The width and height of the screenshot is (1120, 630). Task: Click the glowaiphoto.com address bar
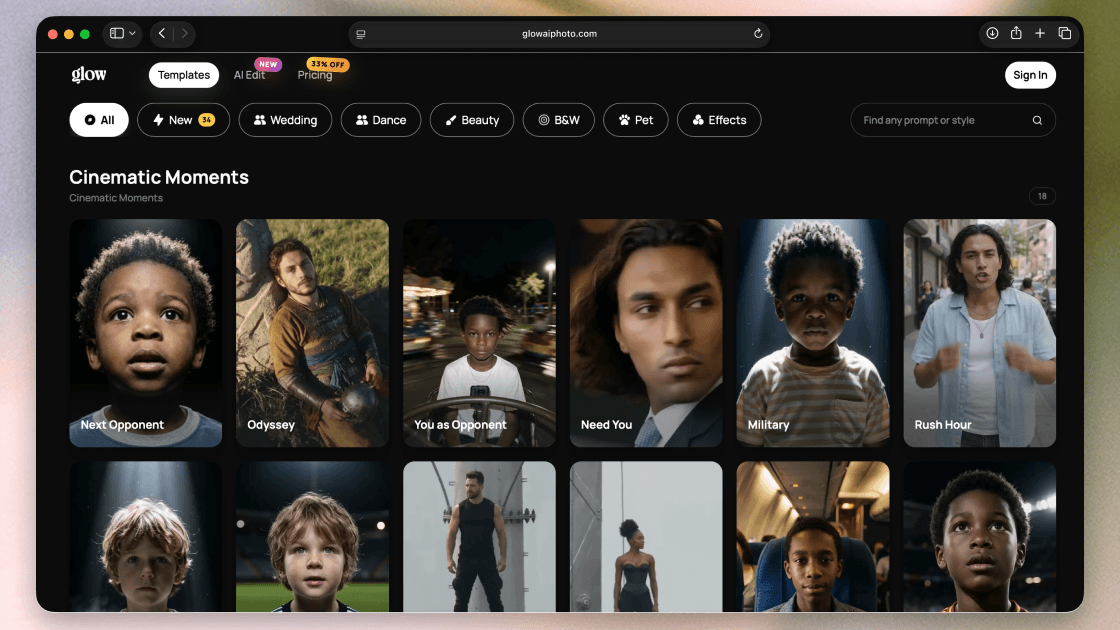coord(559,34)
